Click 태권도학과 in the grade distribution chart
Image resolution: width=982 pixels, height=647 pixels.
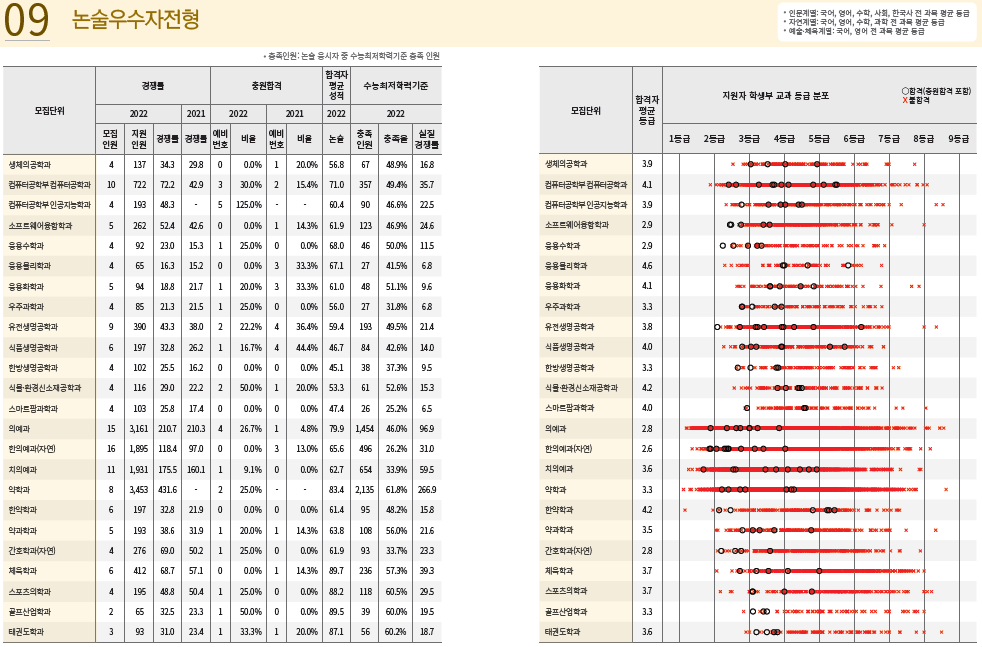pos(562,631)
